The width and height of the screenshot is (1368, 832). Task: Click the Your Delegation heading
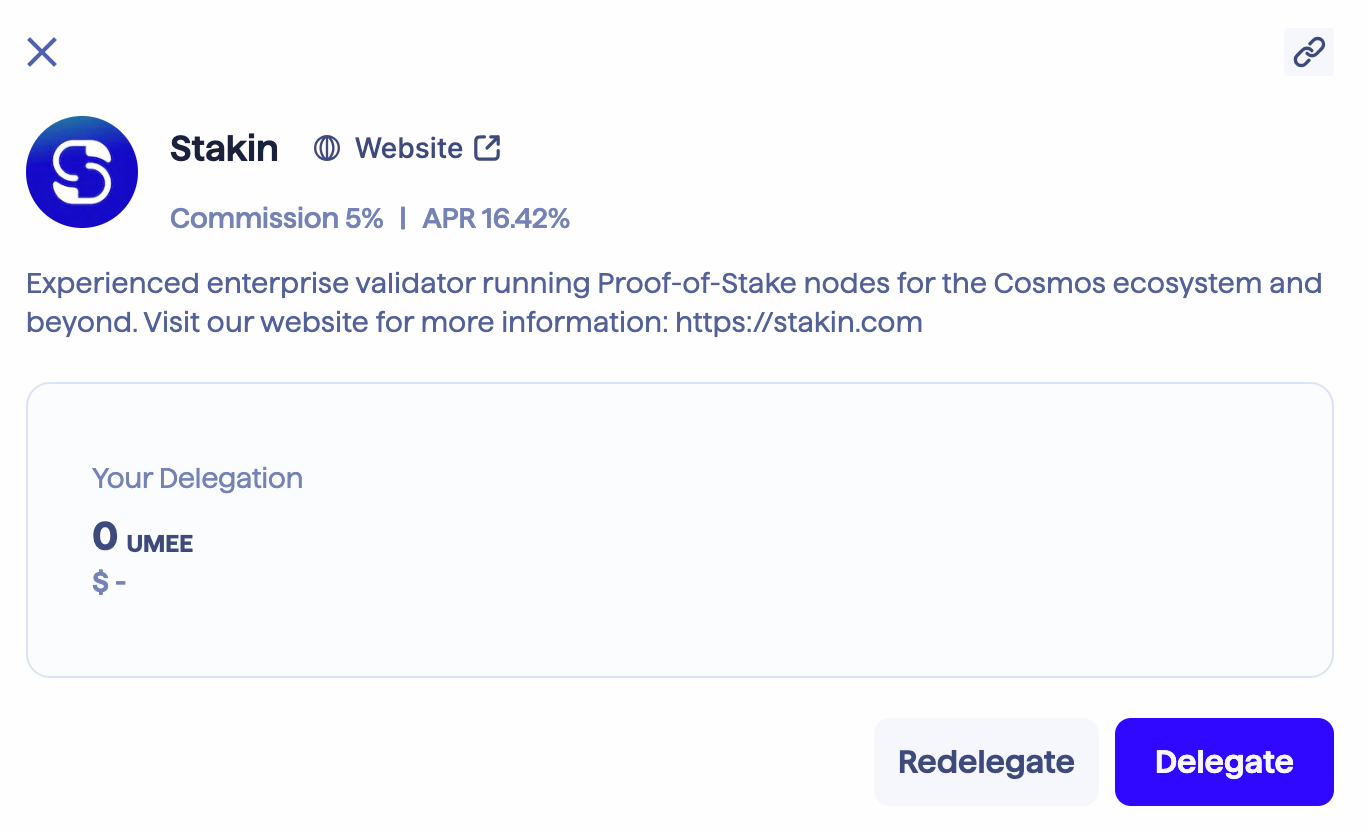point(197,478)
